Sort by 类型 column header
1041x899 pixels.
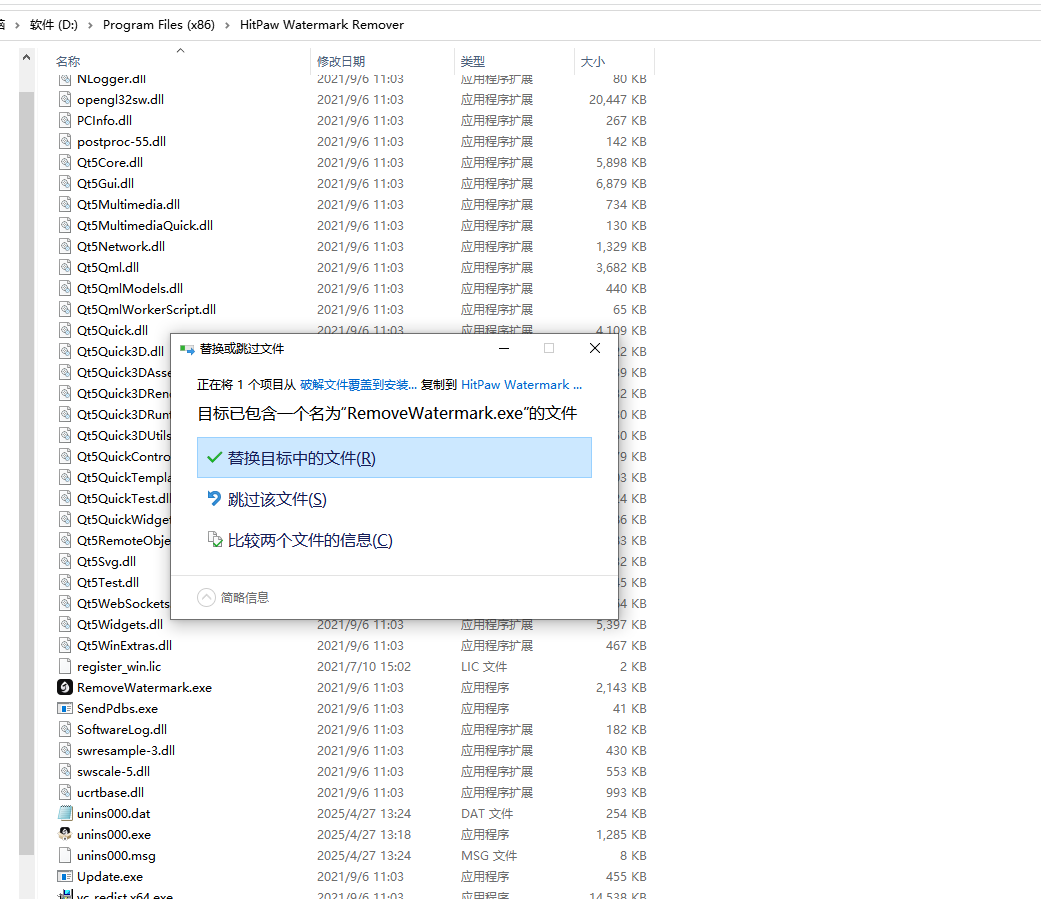pos(473,61)
